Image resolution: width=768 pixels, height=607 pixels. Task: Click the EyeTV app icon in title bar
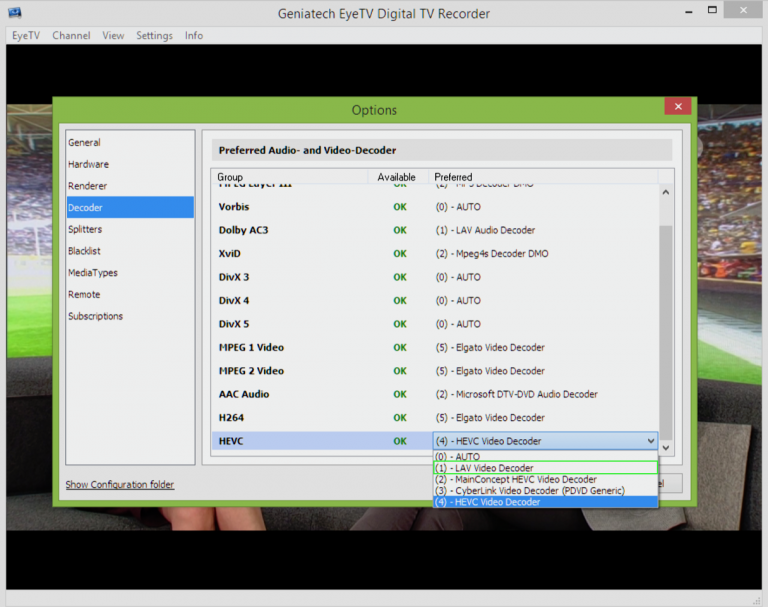15,12
